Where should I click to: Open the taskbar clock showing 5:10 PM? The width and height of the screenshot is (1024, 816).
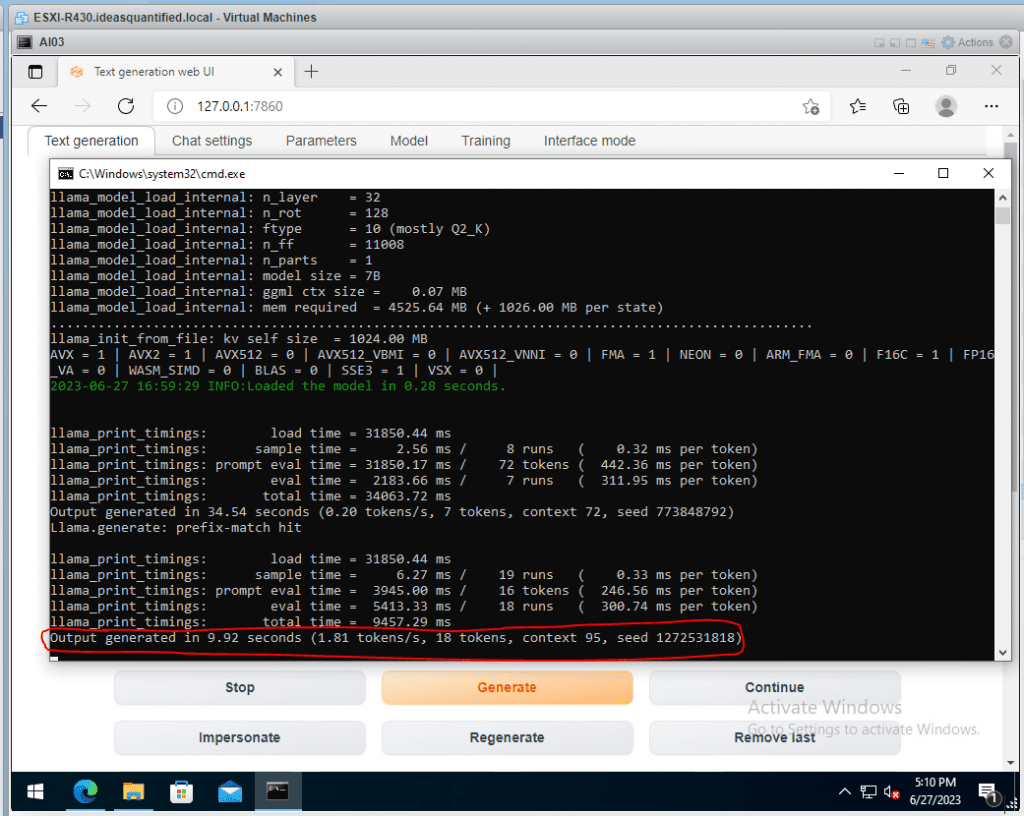tap(935, 791)
